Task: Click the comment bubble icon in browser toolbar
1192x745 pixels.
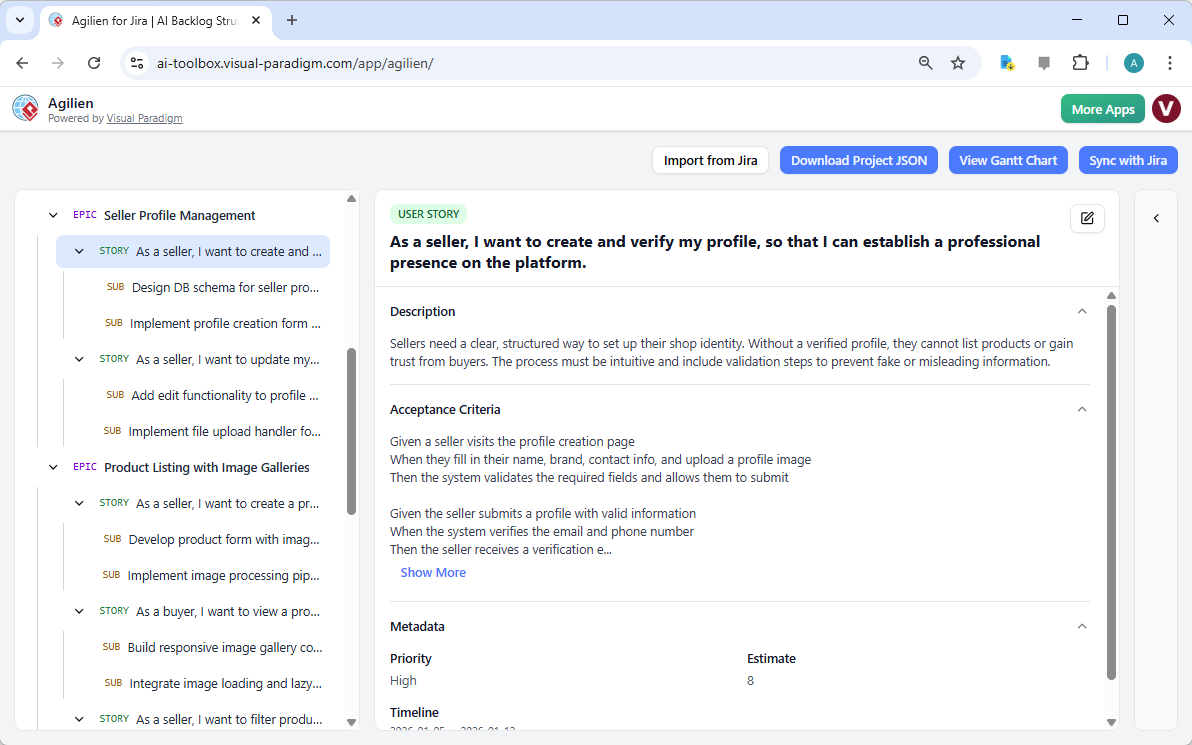Action: 1044,62
